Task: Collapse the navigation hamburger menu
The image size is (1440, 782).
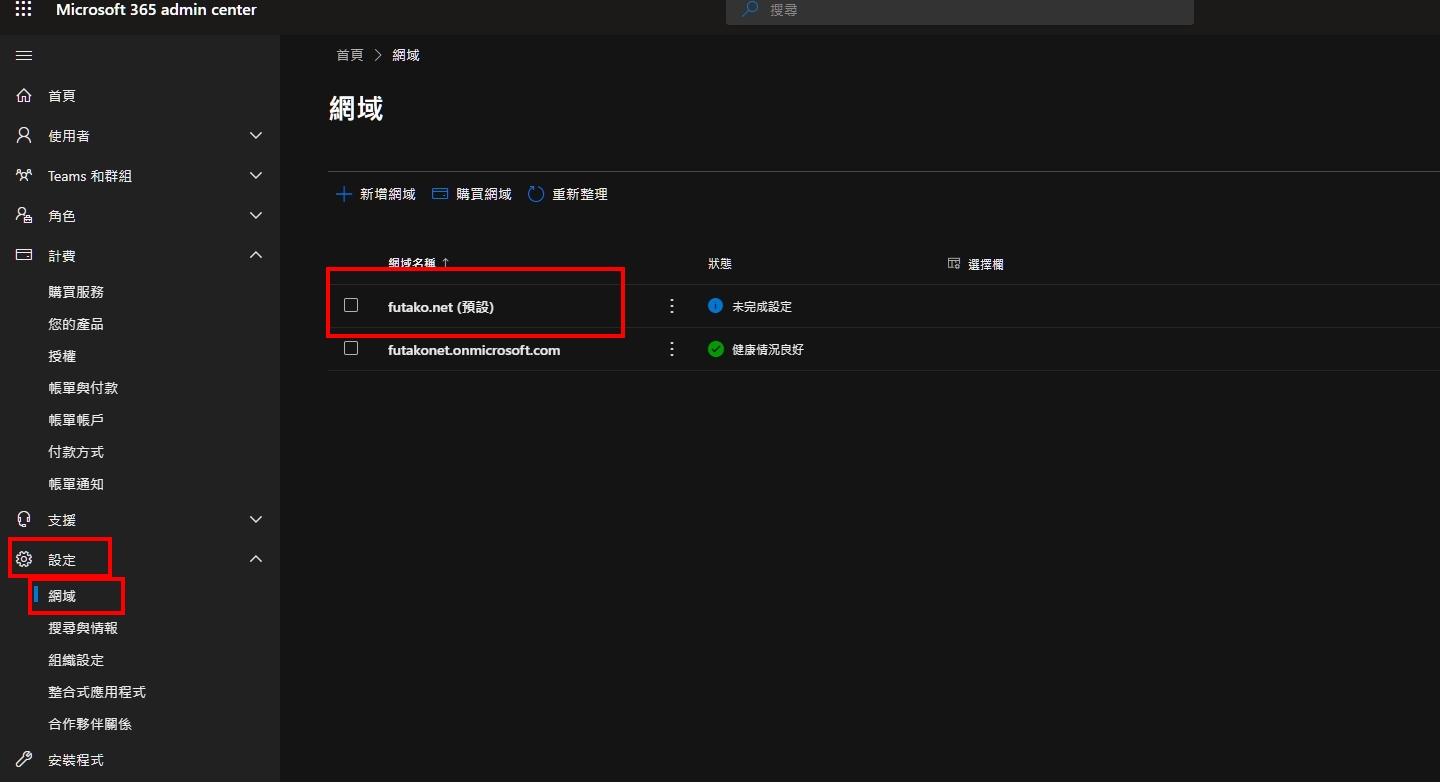Action: (x=24, y=56)
